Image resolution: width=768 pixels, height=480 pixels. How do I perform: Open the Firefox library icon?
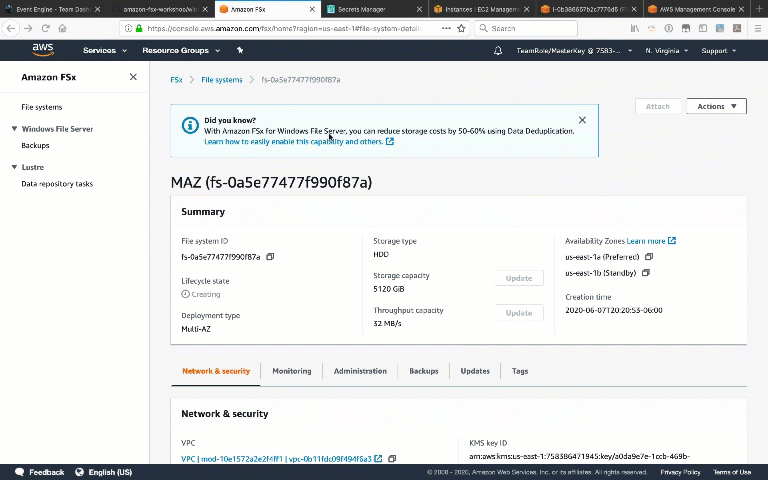coord(635,28)
